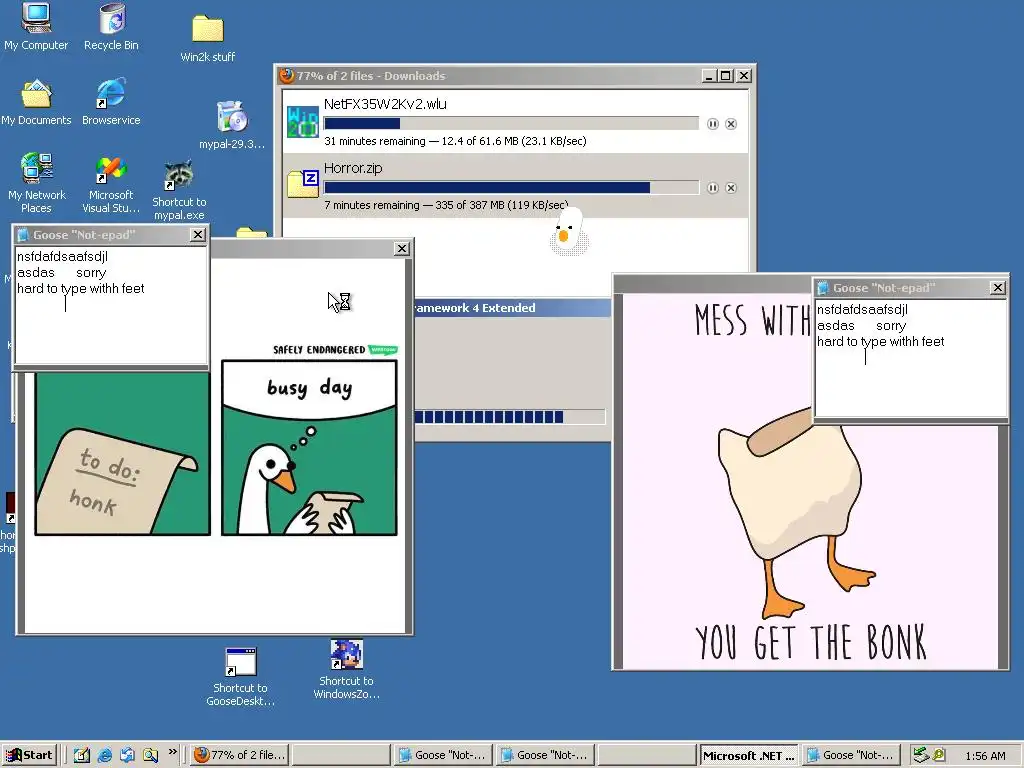Switch to the 77% of 2 files taskbar button
The height and width of the screenshot is (768, 1024).
click(x=240, y=756)
